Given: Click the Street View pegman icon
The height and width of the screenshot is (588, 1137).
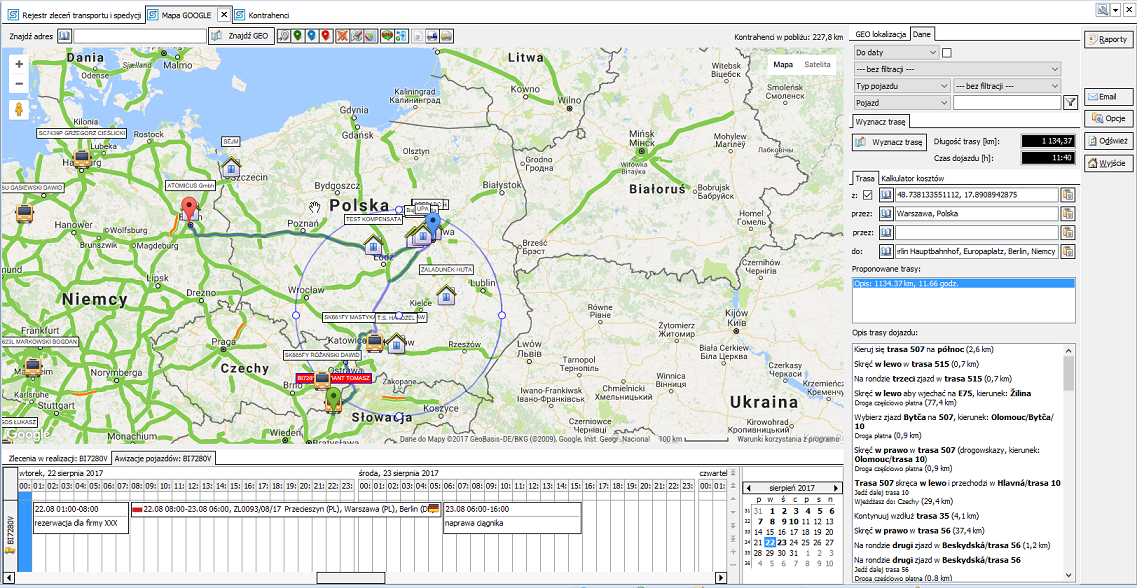Looking at the screenshot, I should pyautogui.click(x=19, y=109).
